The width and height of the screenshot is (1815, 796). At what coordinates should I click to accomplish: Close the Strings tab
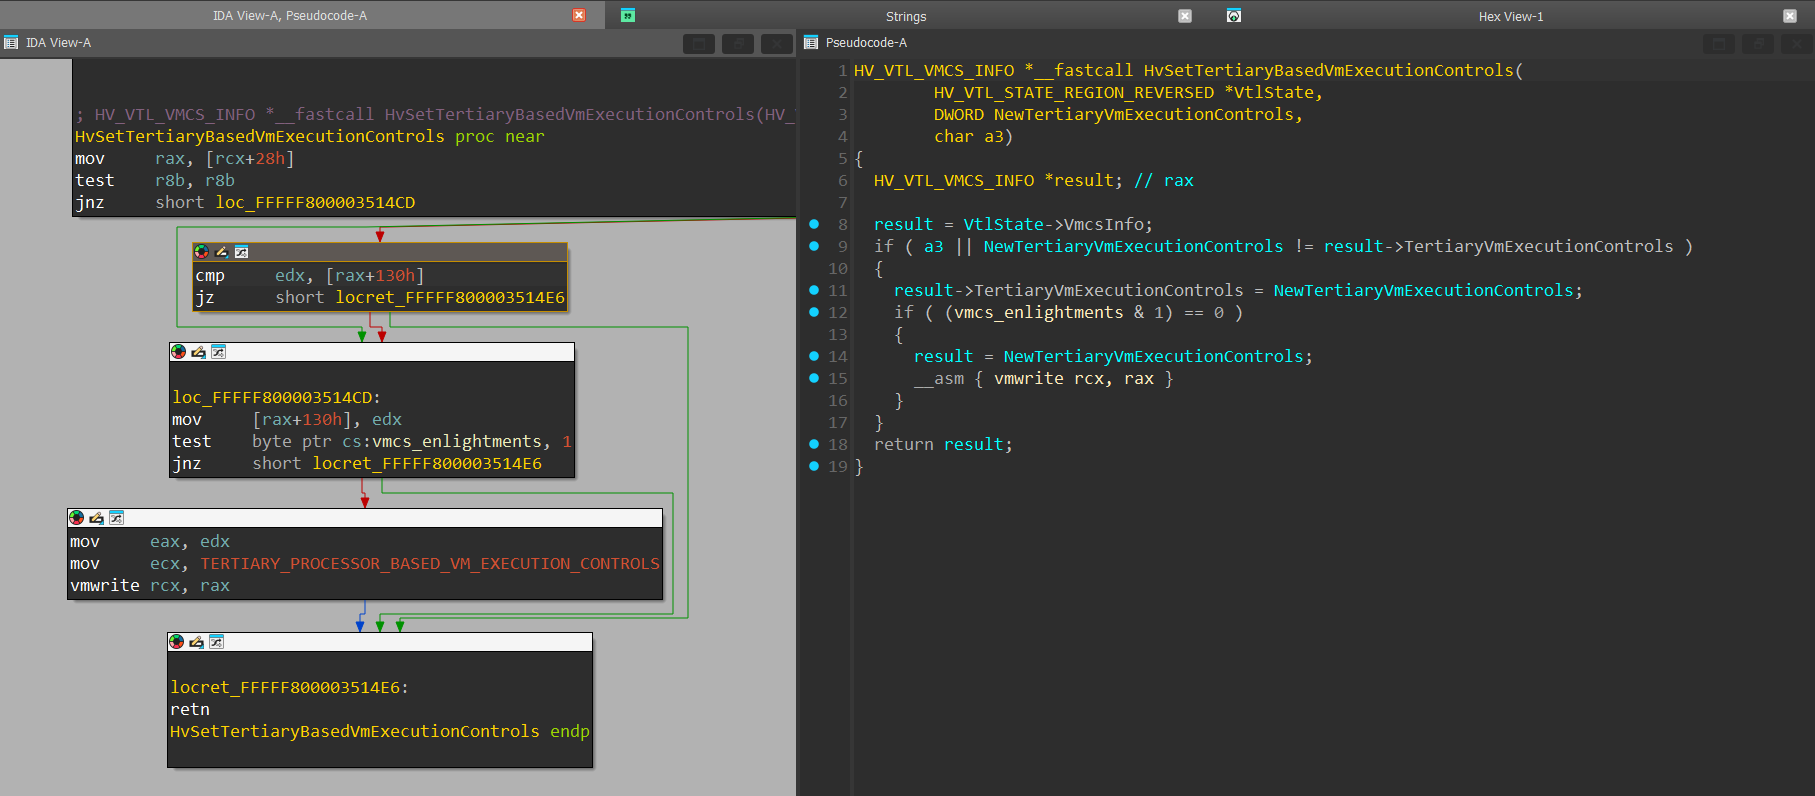click(1185, 16)
